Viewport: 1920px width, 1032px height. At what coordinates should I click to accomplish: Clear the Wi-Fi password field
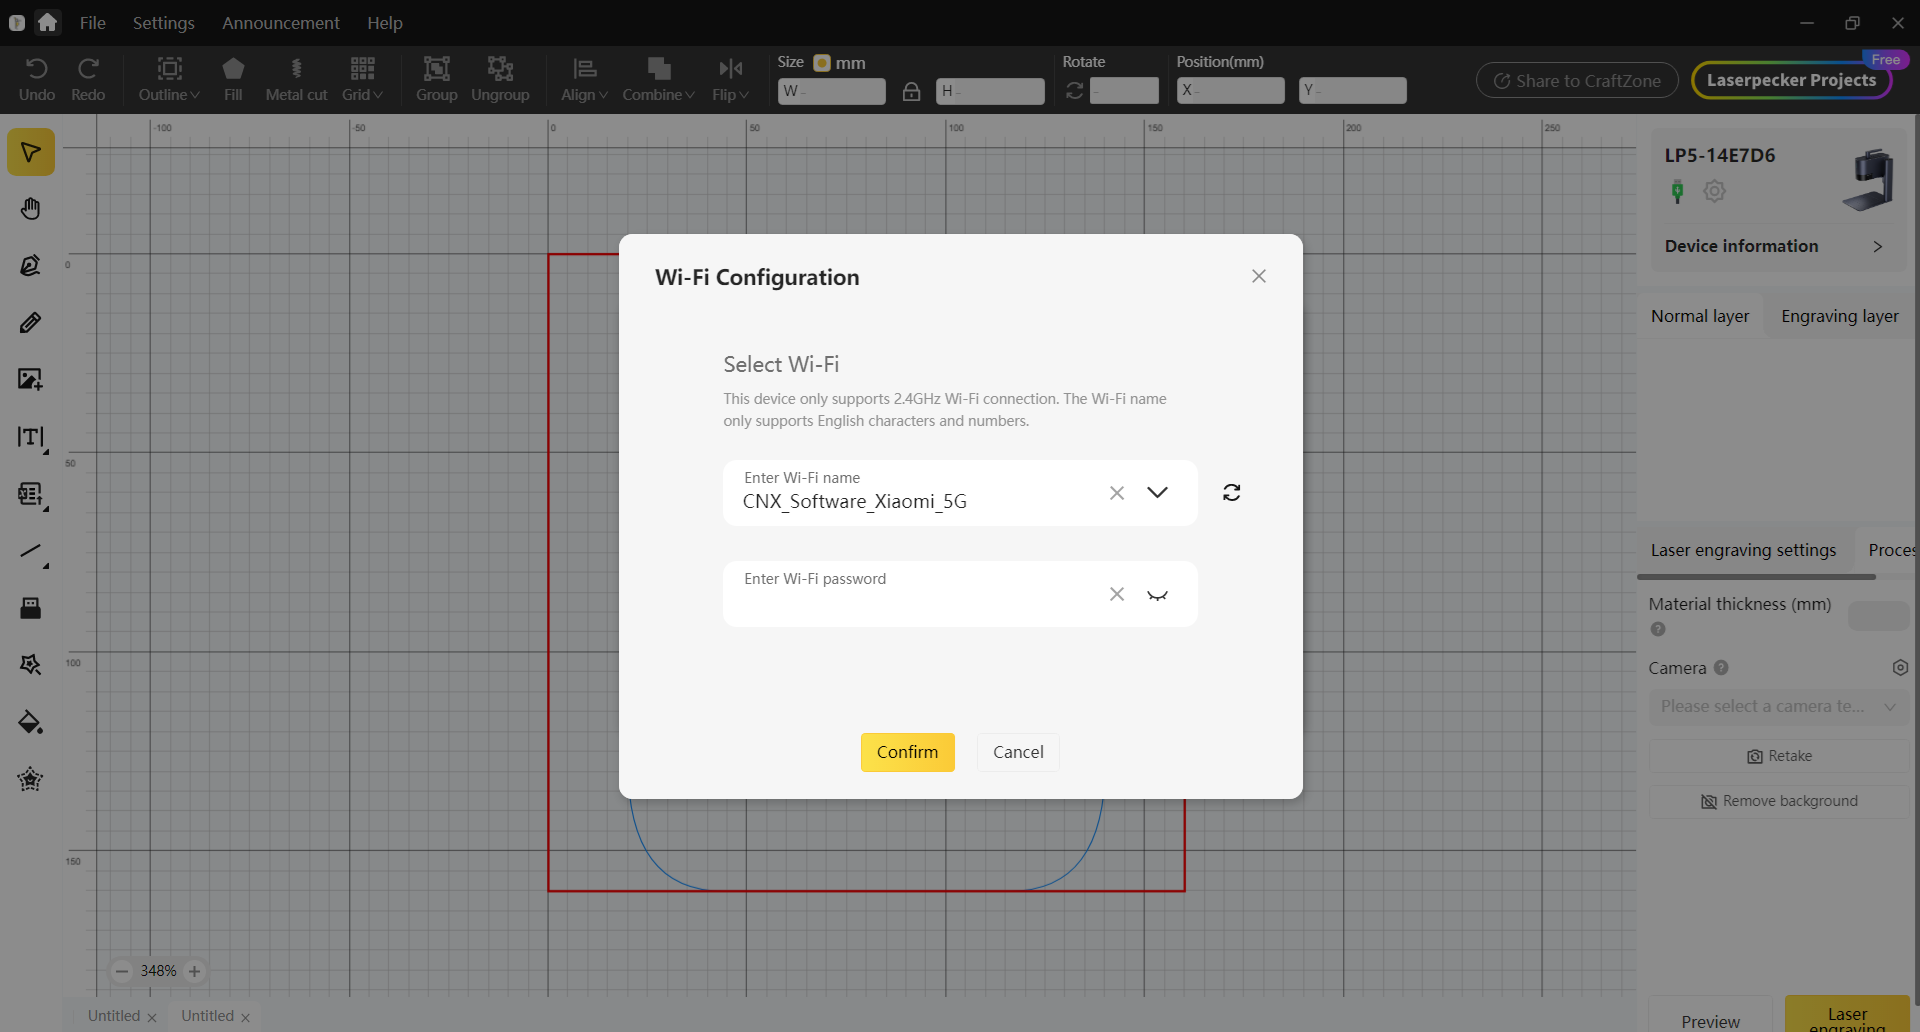tap(1117, 594)
